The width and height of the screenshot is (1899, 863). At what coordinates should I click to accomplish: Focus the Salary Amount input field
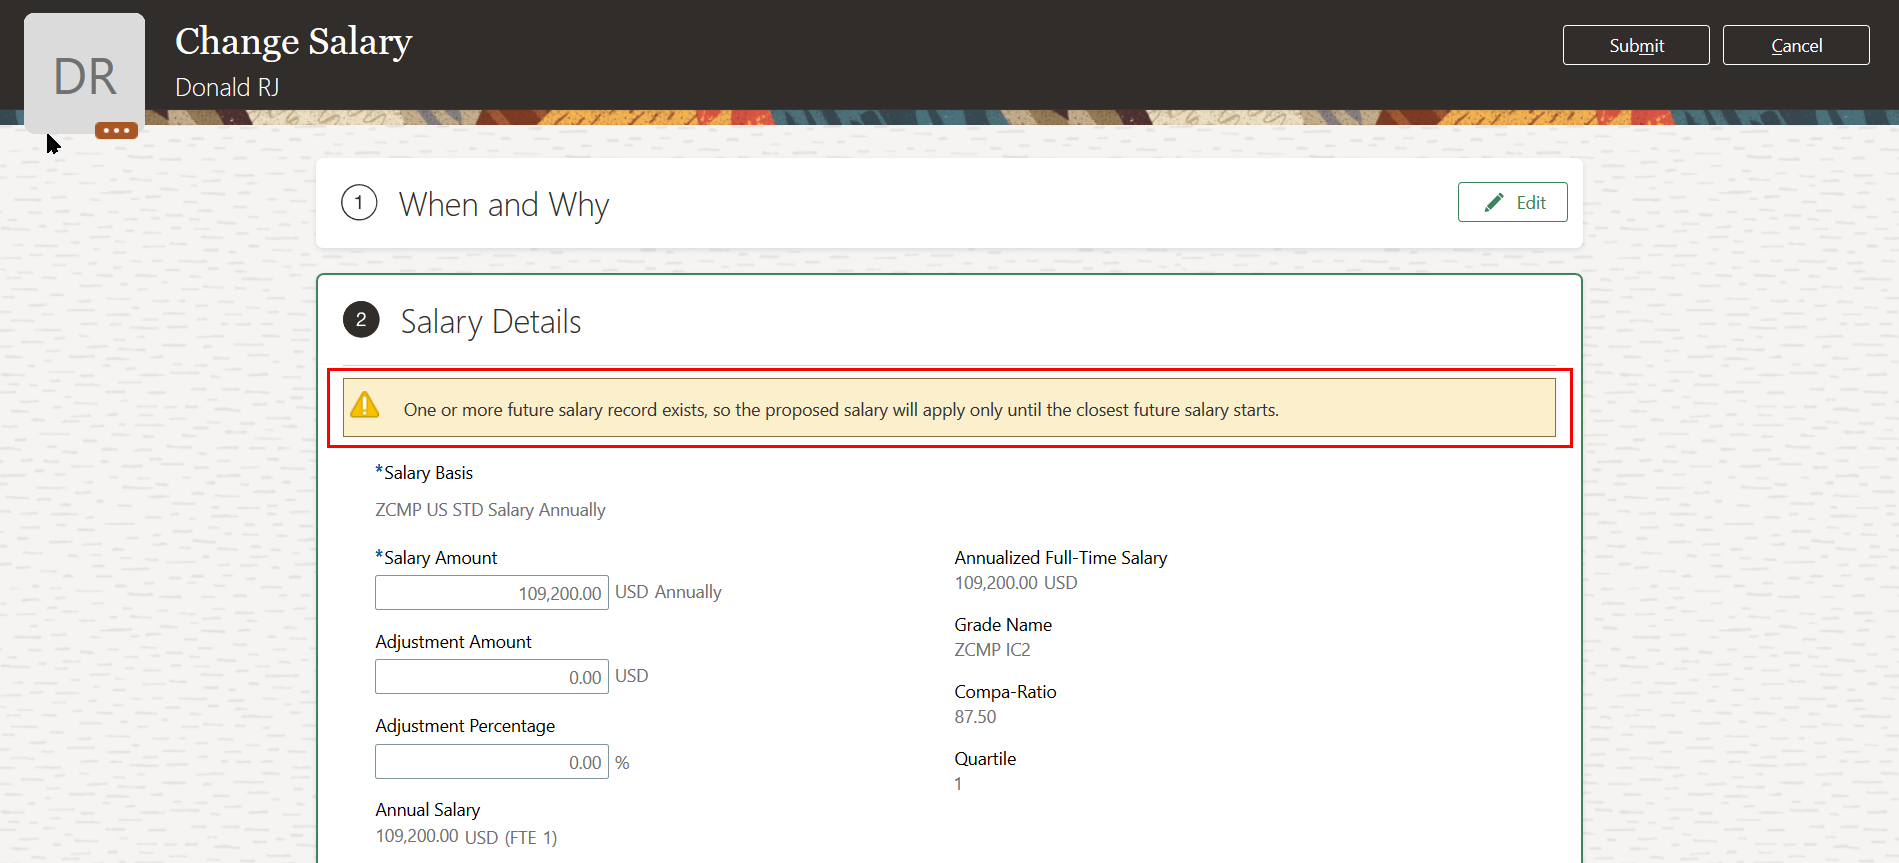[x=492, y=593]
